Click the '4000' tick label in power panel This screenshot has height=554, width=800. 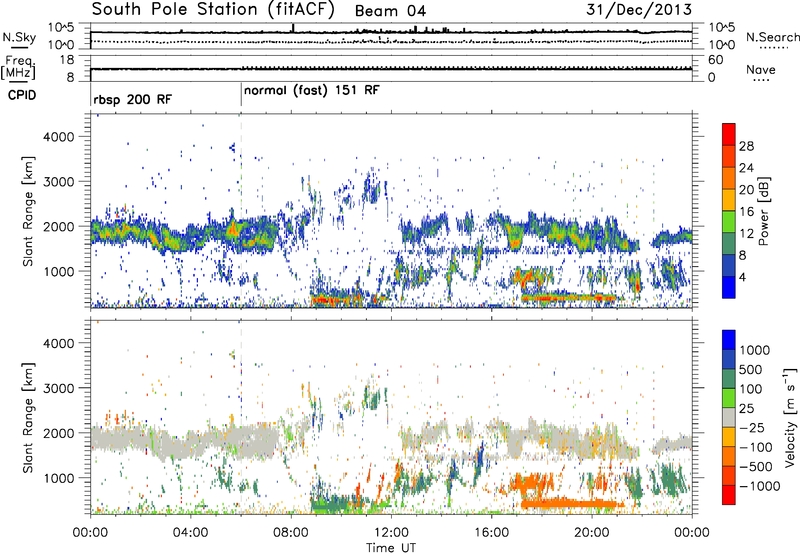click(x=58, y=137)
